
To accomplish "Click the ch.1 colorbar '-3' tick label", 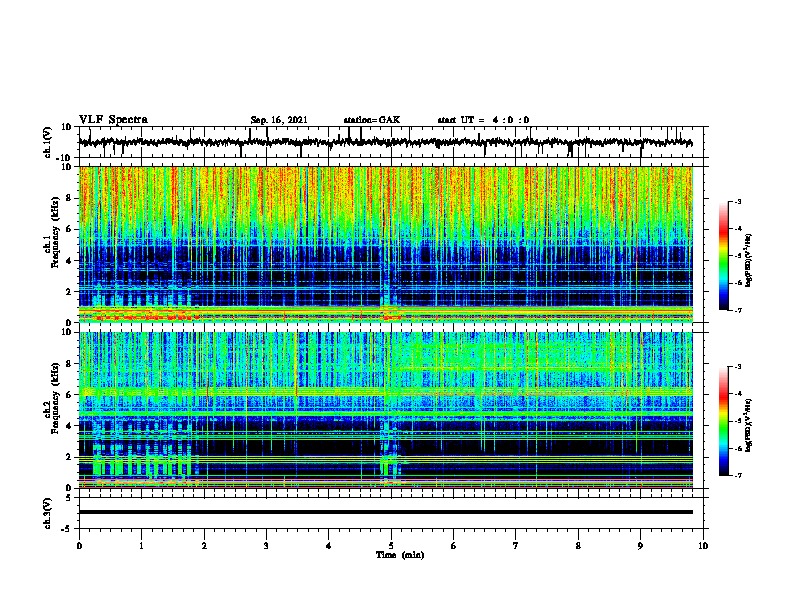I will (738, 202).
